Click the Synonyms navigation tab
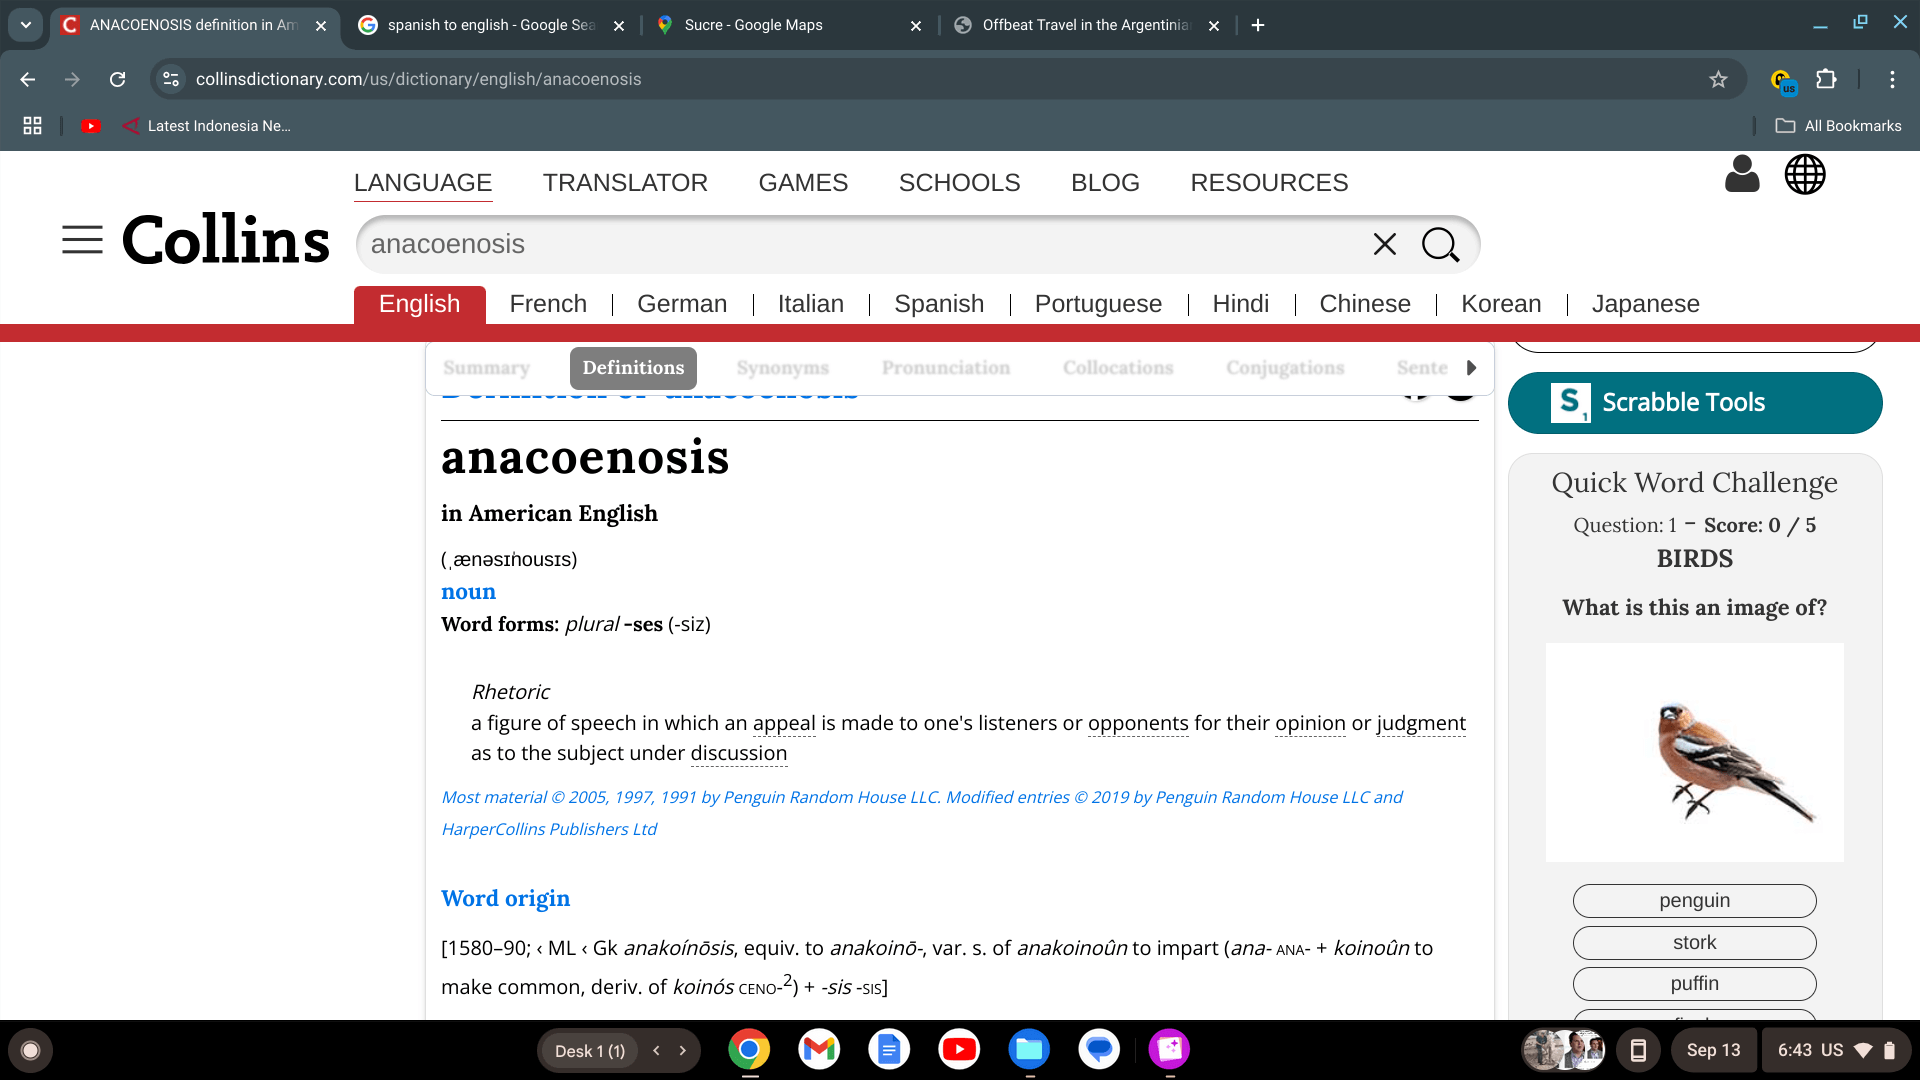The width and height of the screenshot is (1920, 1080). (x=782, y=367)
